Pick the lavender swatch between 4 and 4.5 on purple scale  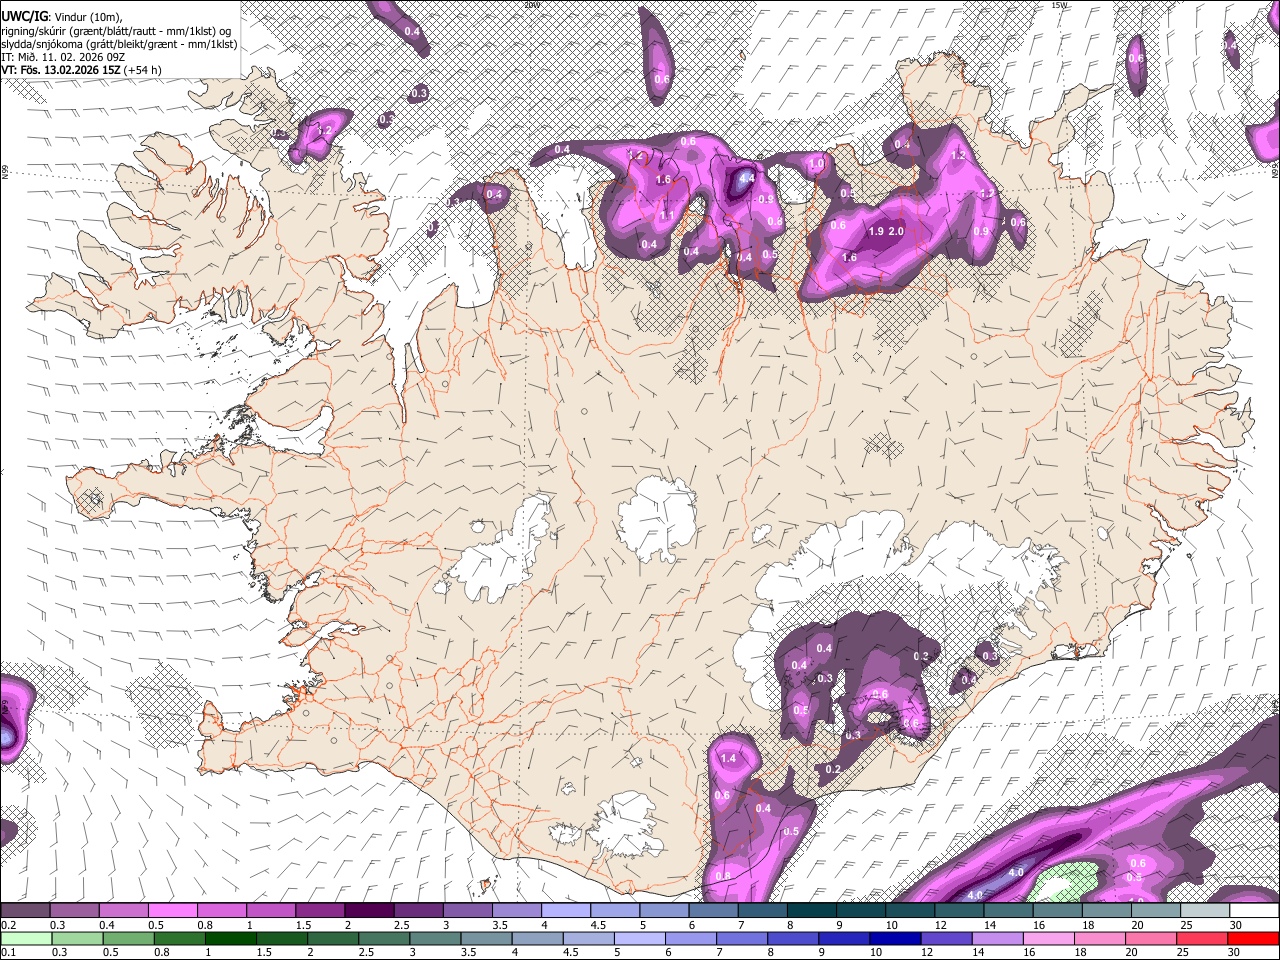pyautogui.click(x=564, y=911)
